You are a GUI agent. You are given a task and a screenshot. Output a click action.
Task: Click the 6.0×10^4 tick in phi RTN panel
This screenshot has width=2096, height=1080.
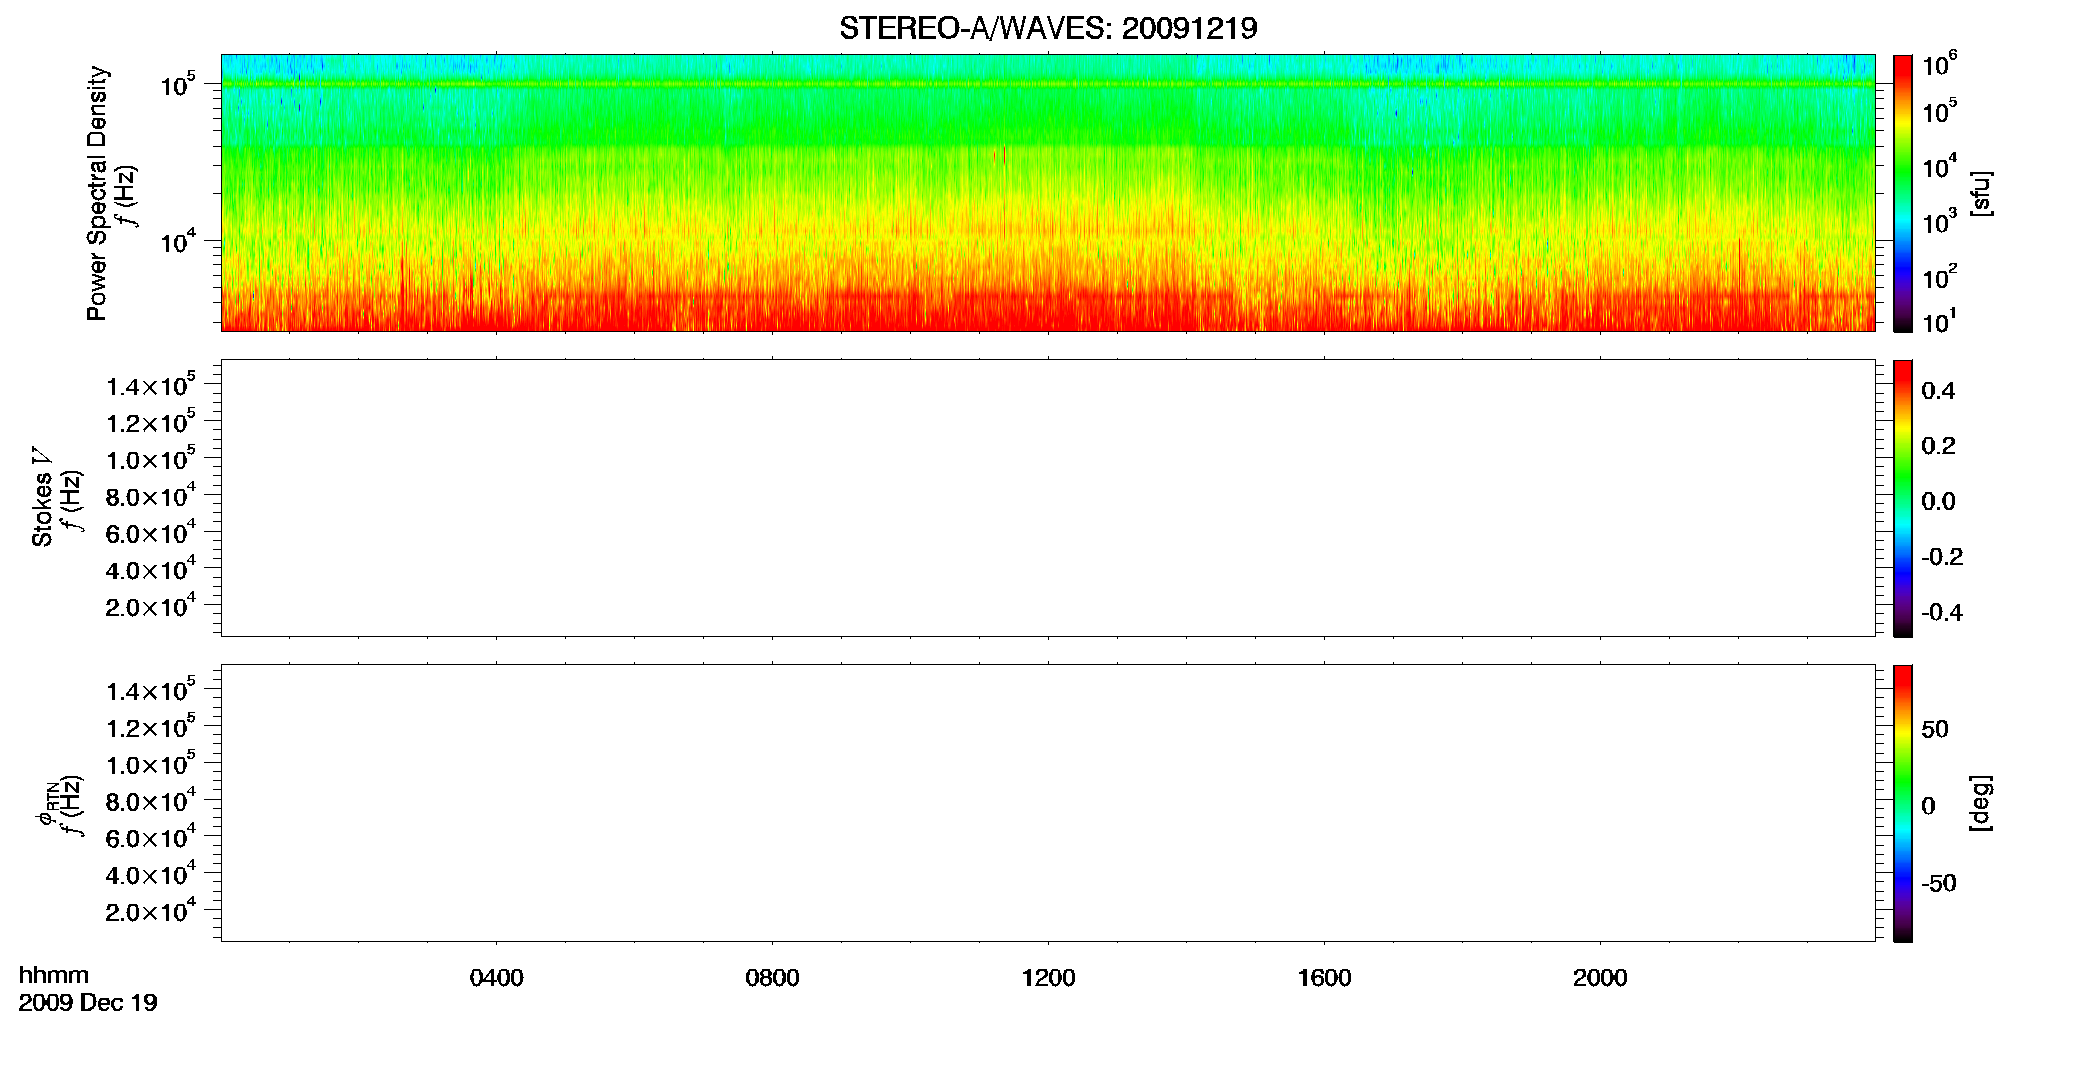click(151, 838)
